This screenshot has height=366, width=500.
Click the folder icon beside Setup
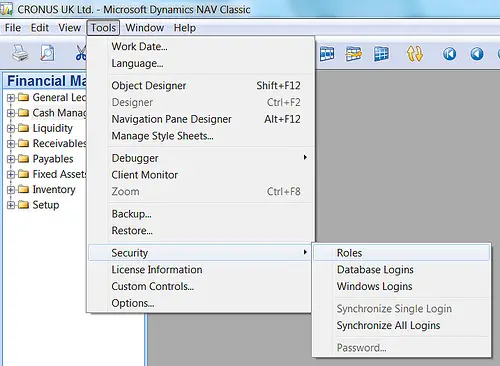(23, 205)
